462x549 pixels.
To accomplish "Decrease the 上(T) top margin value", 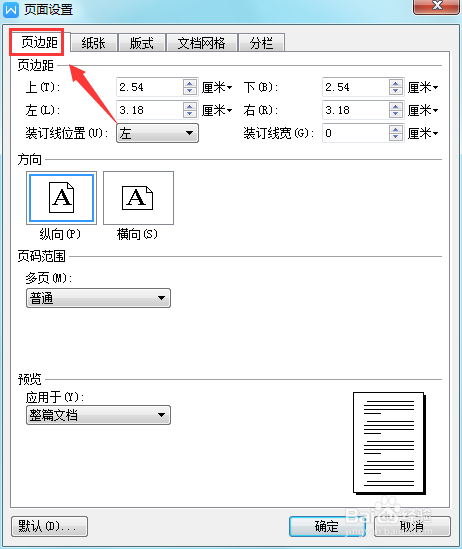I will (x=190, y=91).
